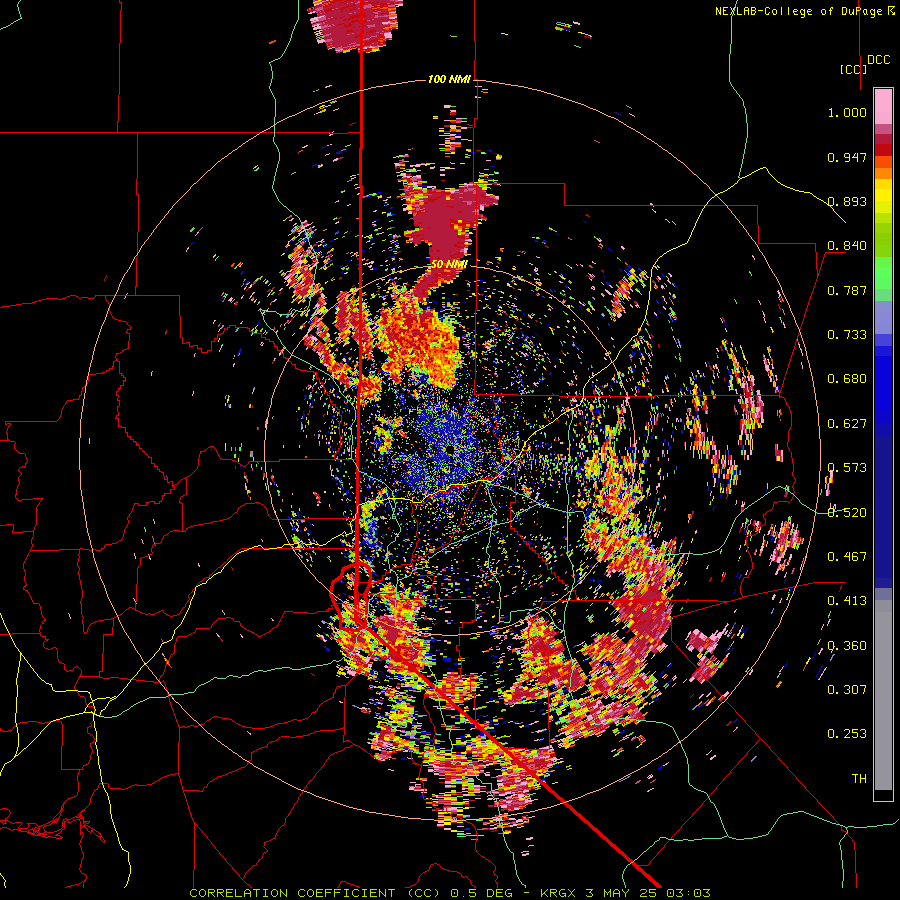Click the KRGX station identifier in caption
The width and height of the screenshot is (900, 900).
[x=560, y=893]
